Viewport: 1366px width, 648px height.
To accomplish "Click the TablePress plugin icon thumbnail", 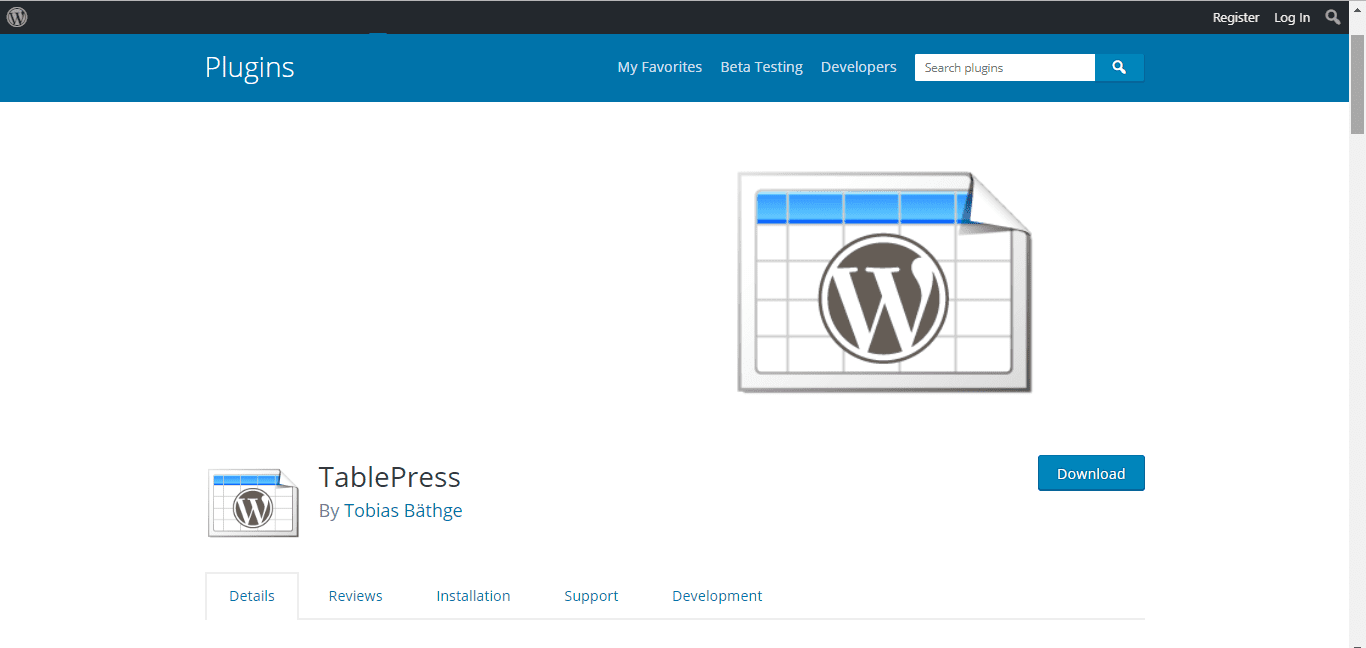I will click(x=252, y=502).
